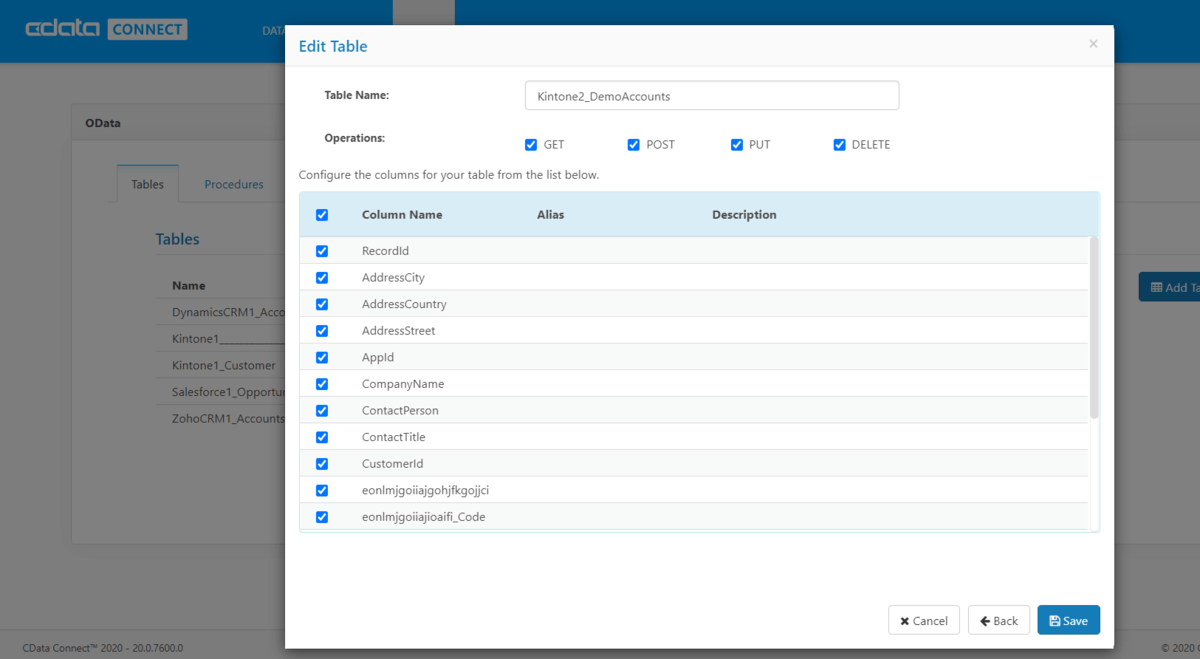Uncheck the AddressCity column checkbox
The width and height of the screenshot is (1200, 659).
322,278
